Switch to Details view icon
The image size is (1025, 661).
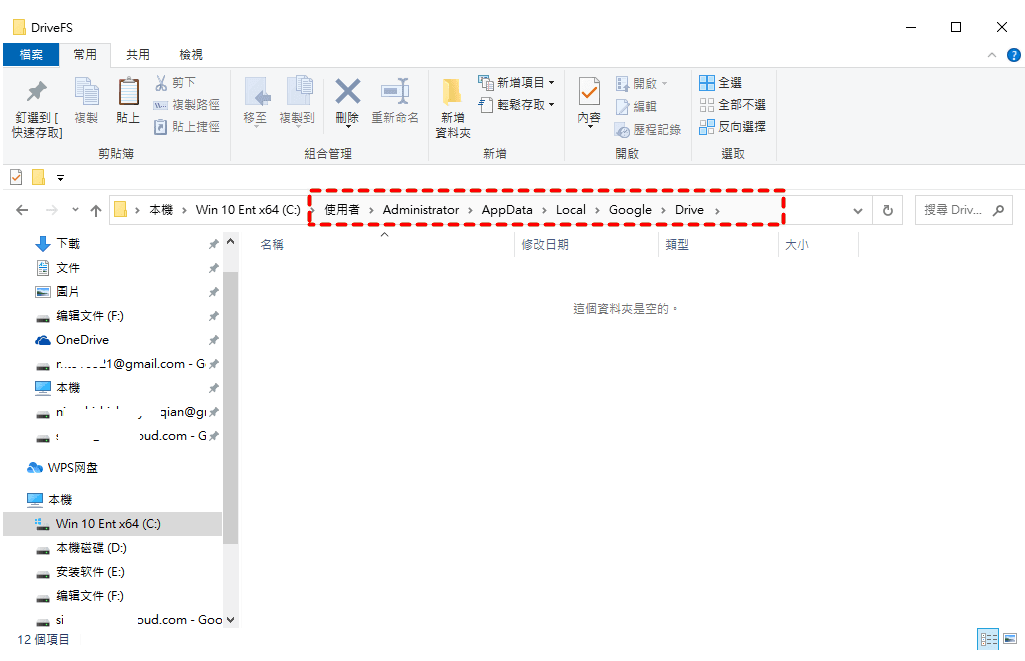(988, 639)
